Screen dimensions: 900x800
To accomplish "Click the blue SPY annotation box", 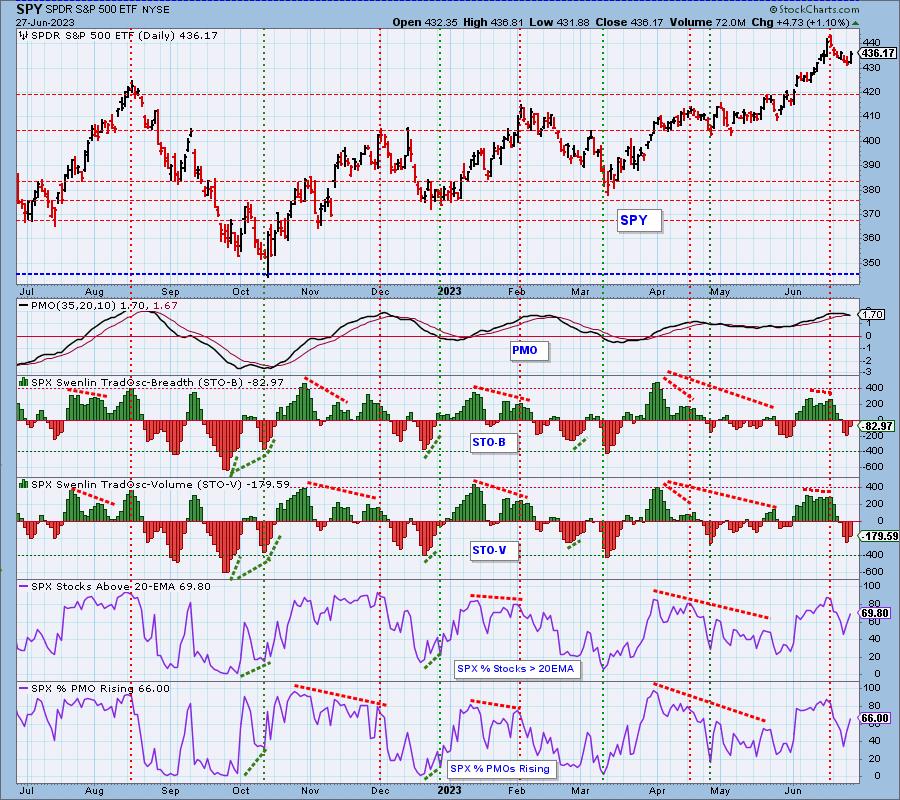I will pyautogui.click(x=639, y=220).
